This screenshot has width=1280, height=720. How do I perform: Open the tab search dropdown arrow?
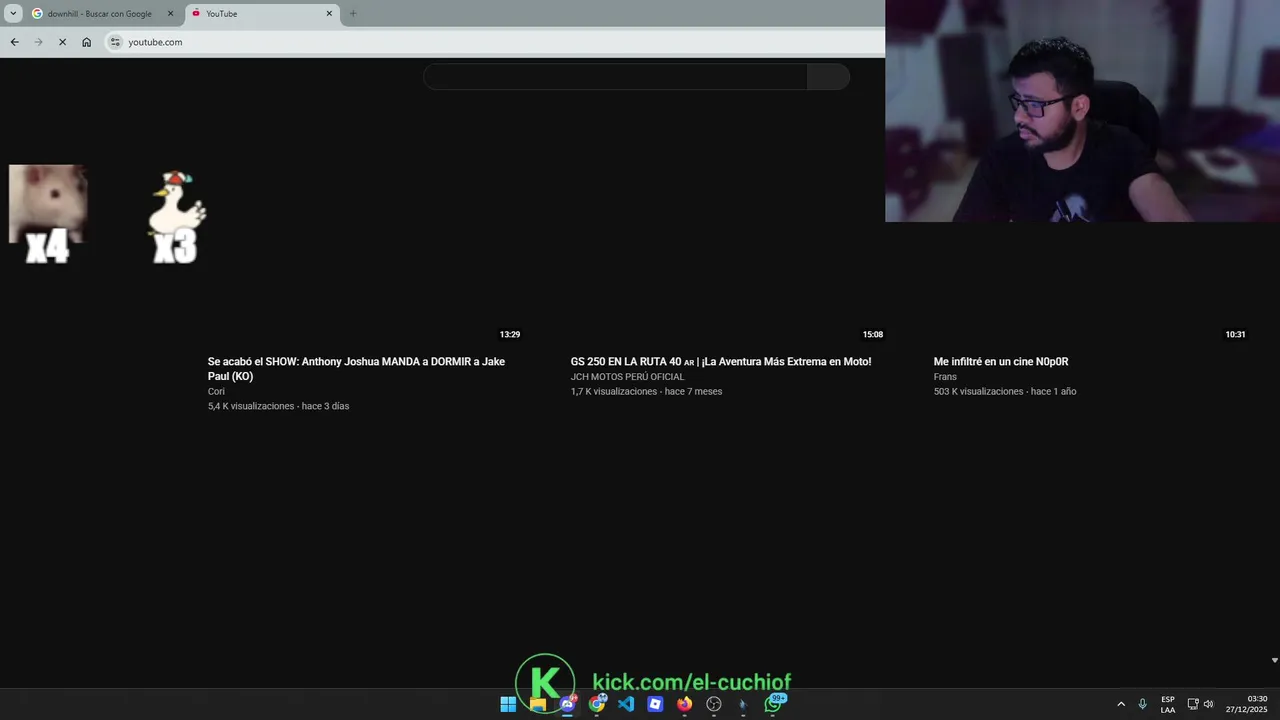13,14
